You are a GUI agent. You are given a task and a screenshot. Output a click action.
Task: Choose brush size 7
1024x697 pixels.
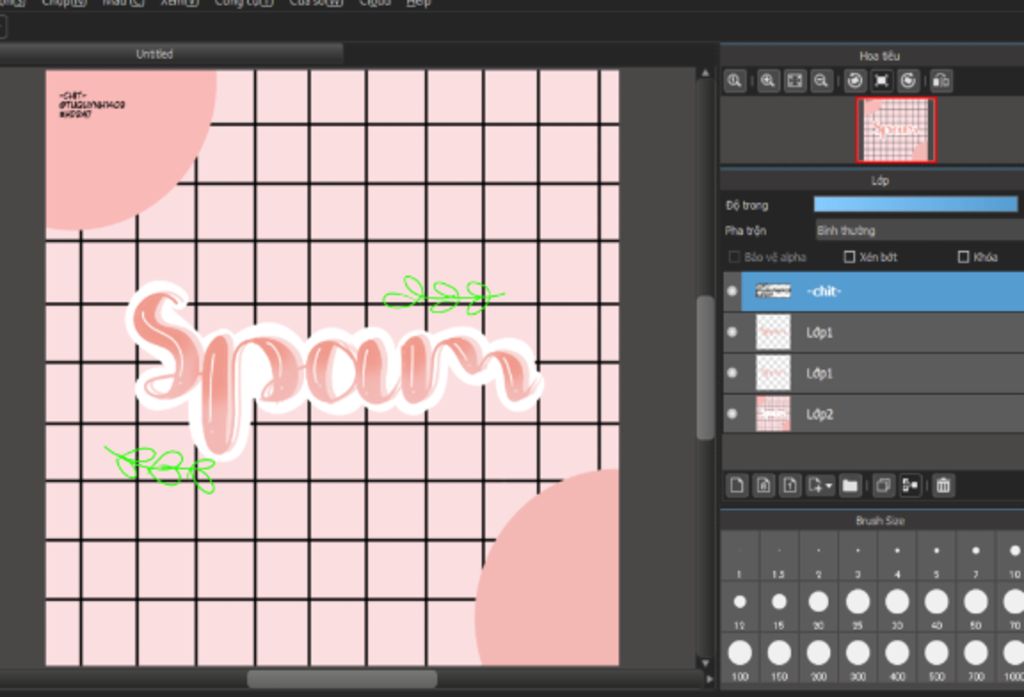(x=976, y=556)
